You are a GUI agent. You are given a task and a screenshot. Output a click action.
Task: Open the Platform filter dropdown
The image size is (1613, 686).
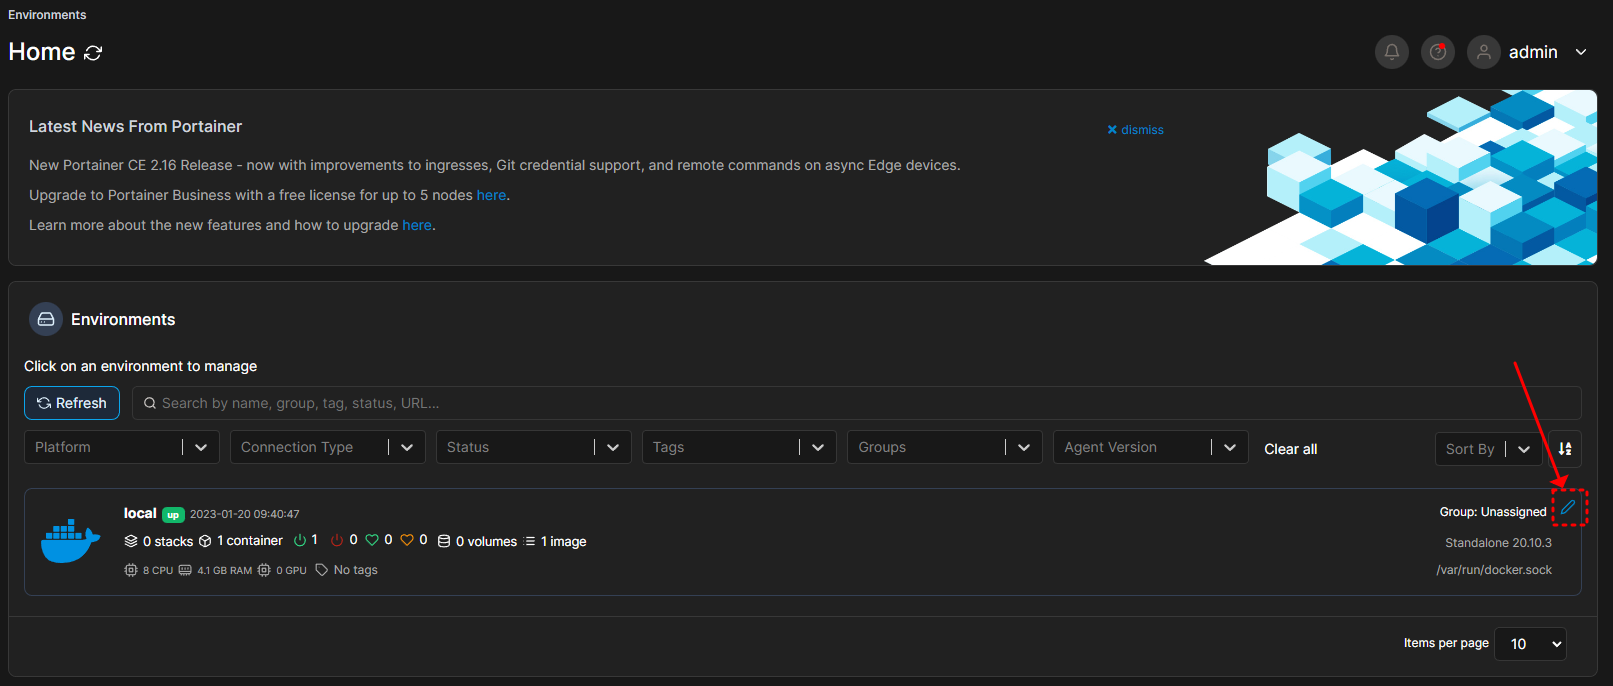pyautogui.click(x=122, y=447)
